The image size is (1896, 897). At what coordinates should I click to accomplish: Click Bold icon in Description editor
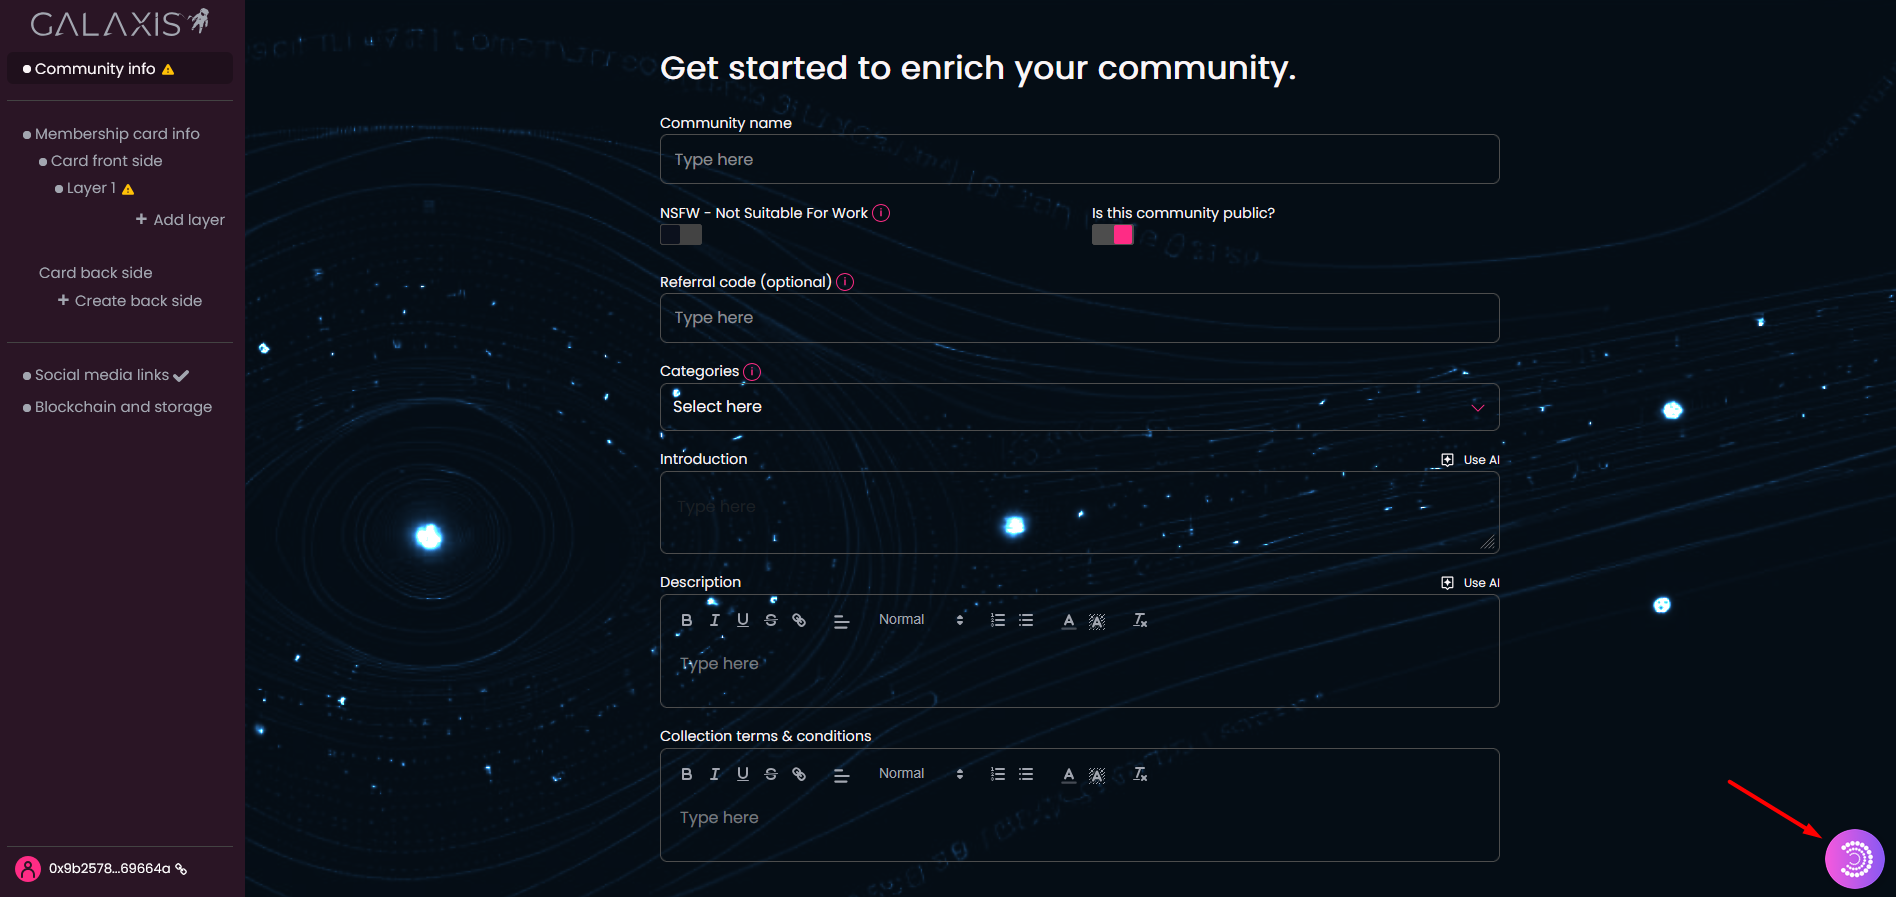point(686,620)
